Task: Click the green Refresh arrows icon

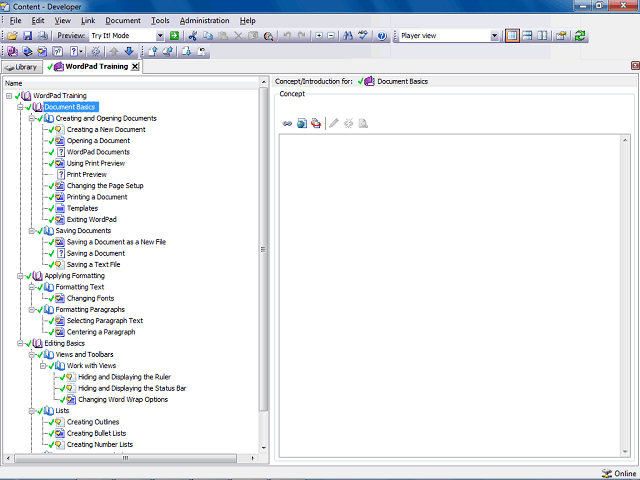Action: [x=580, y=36]
